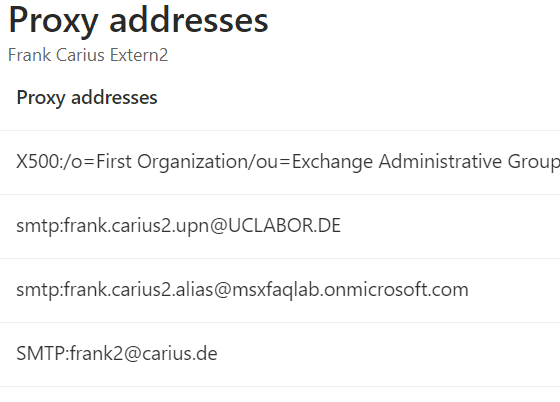Image resolution: width=560 pixels, height=402 pixels.
Task: Click the large Proxy addresses page title
Action: (139, 21)
